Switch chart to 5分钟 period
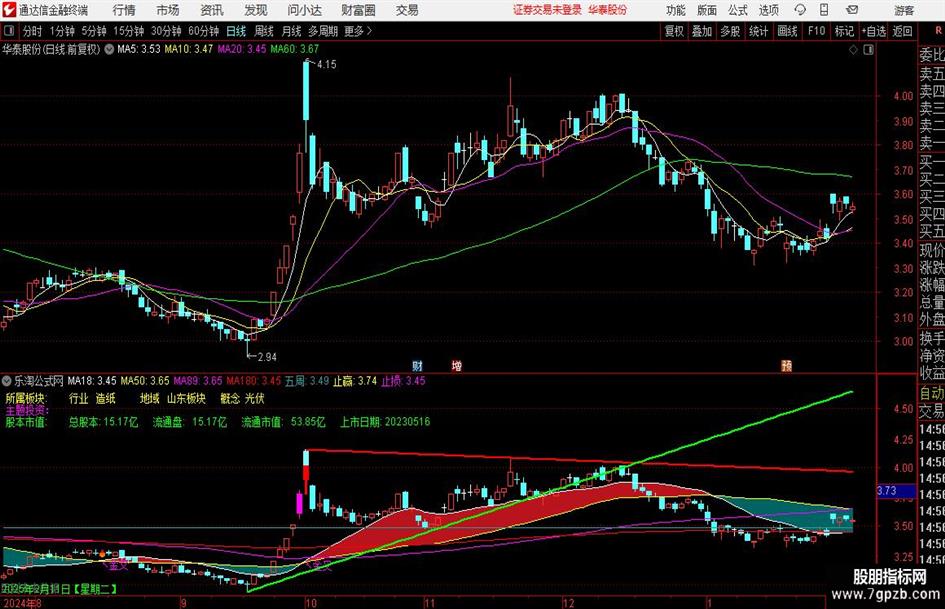Image resolution: width=945 pixels, height=609 pixels. (x=93, y=31)
